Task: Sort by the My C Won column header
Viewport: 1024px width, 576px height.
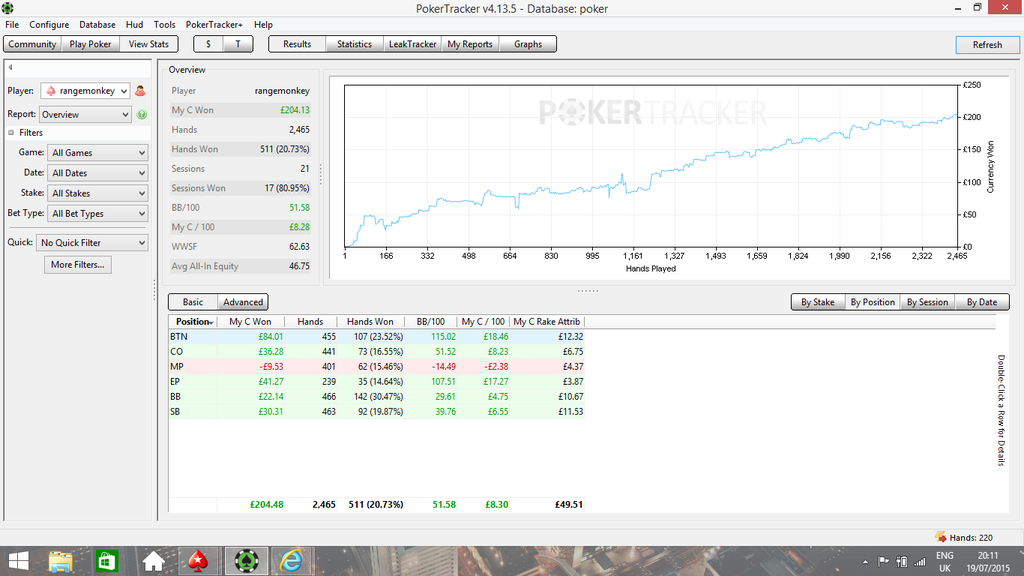Action: click(x=250, y=322)
